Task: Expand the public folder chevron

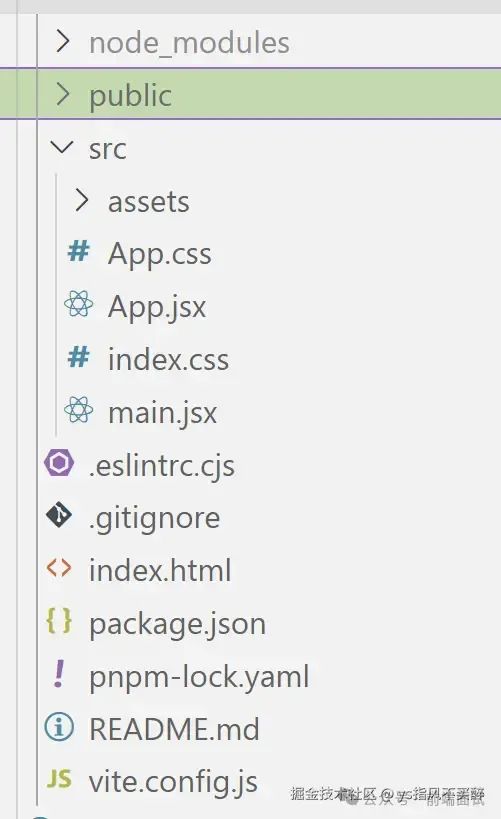Action: [63, 94]
